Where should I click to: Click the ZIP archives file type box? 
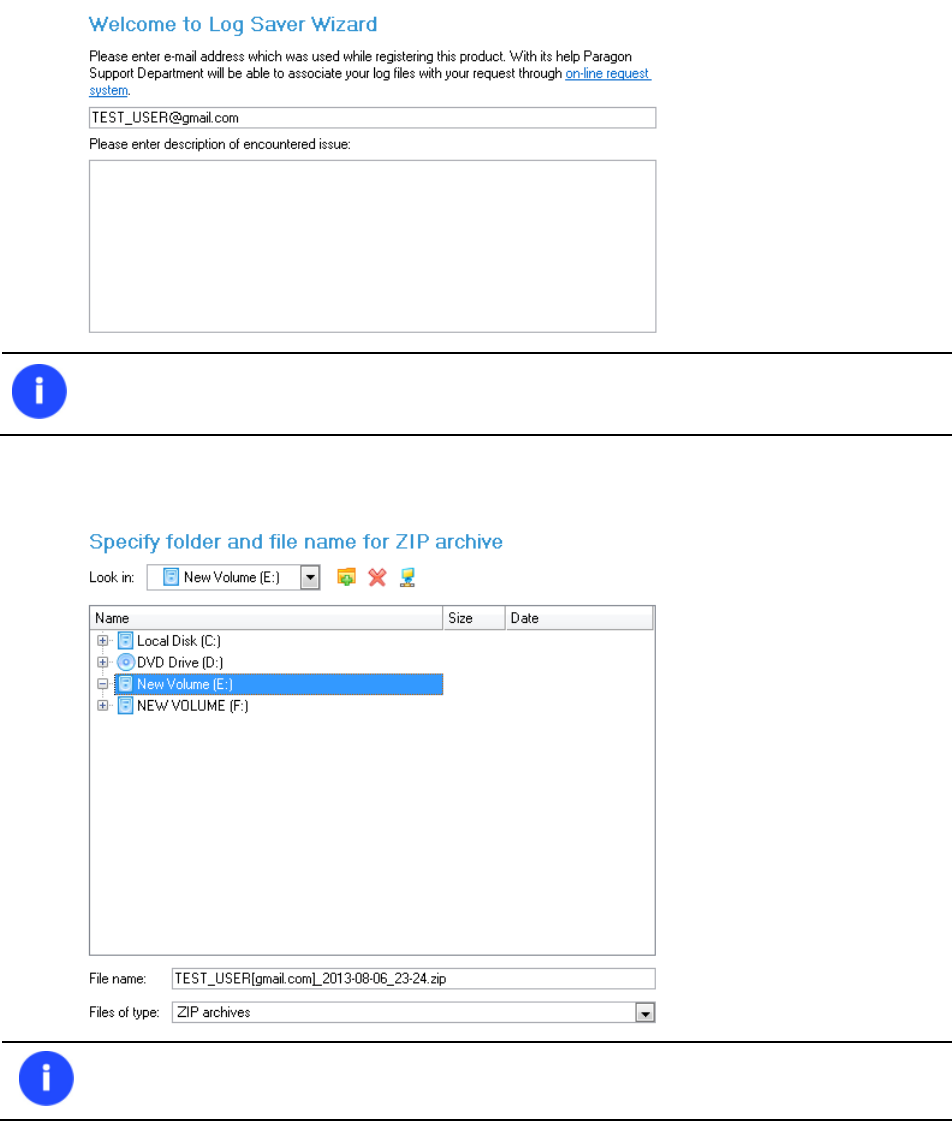tap(413, 1012)
